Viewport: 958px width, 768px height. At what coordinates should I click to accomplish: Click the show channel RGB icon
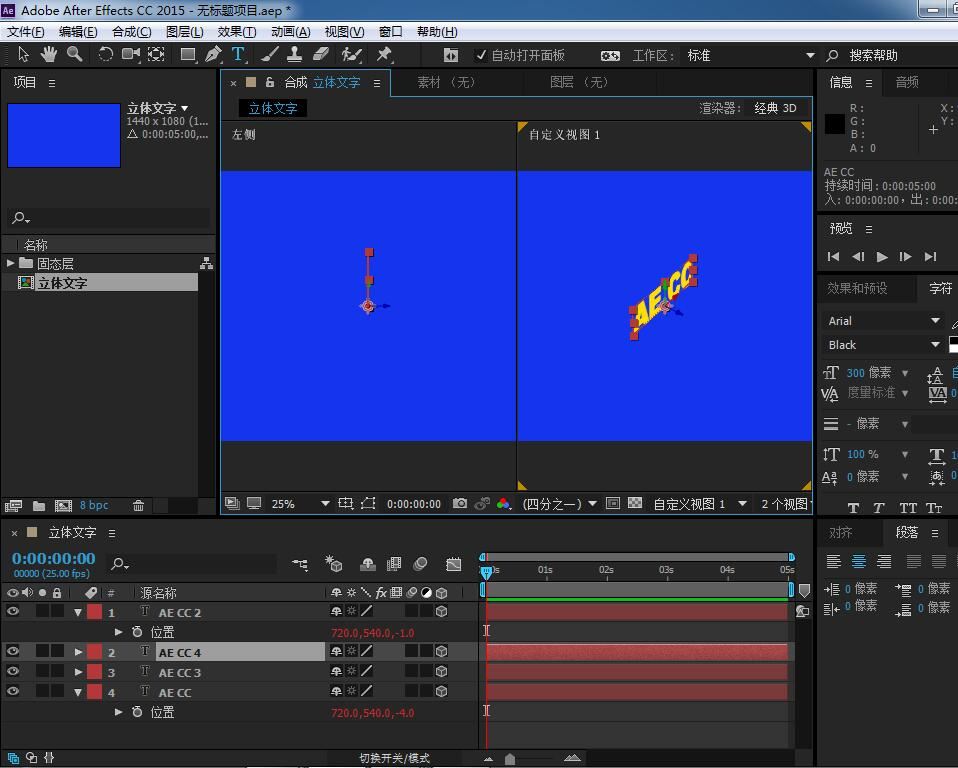(503, 503)
